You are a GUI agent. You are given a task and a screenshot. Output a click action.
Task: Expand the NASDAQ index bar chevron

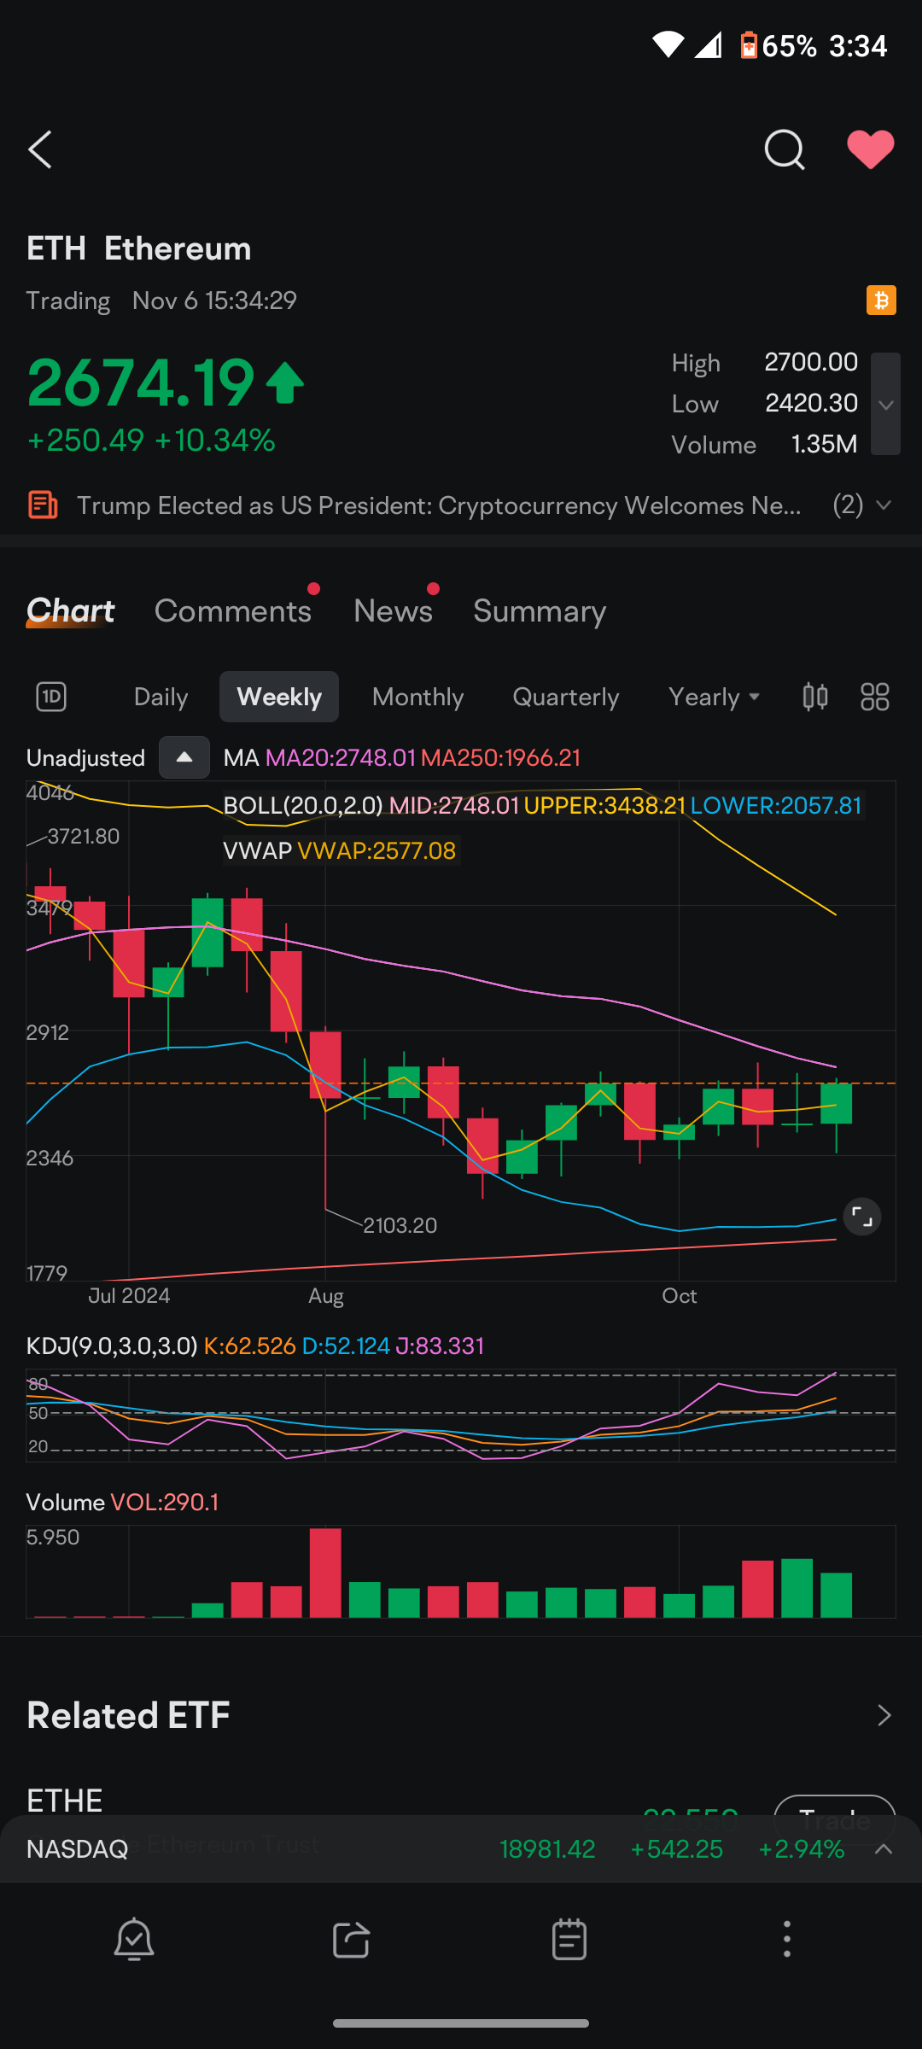coord(883,1849)
